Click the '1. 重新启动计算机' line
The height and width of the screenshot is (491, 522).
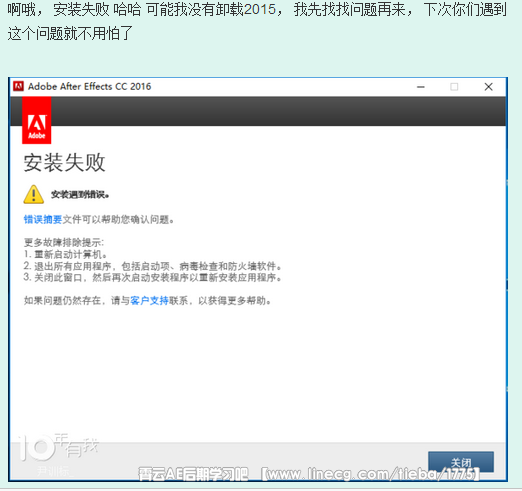(x=65, y=254)
